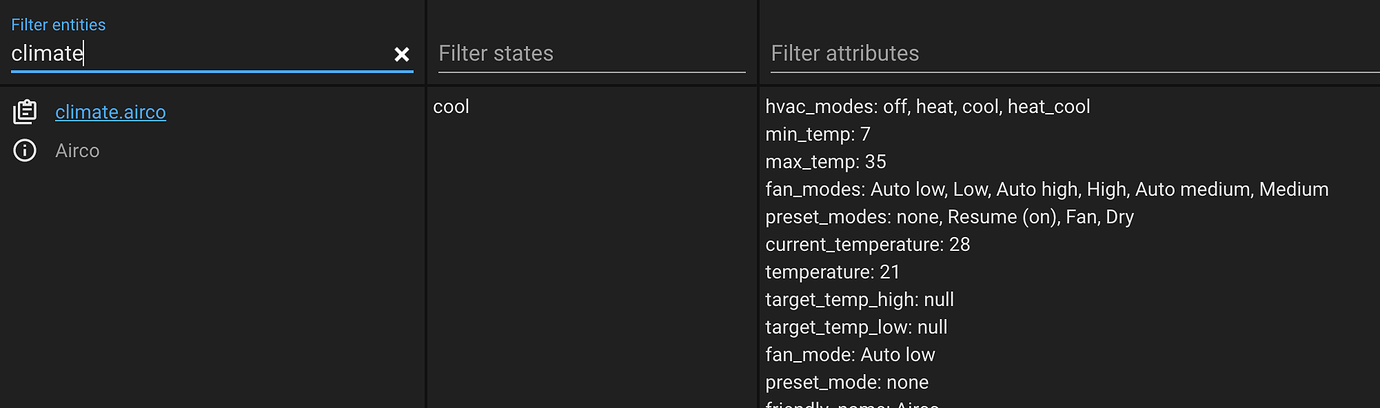Image resolution: width=1380 pixels, height=408 pixels.
Task: Copy the climate.airco entity ID with the clipboard icon
Action: 25,112
